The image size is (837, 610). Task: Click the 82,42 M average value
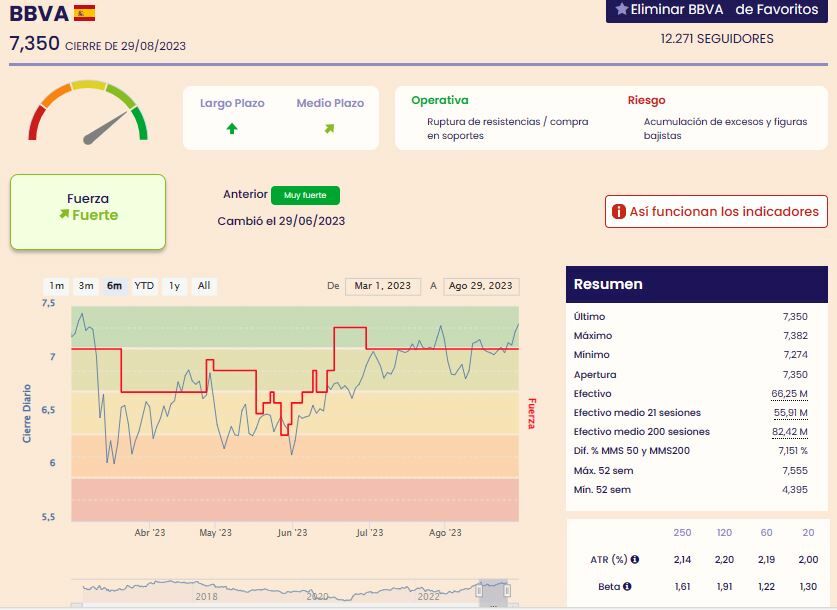[x=789, y=432]
